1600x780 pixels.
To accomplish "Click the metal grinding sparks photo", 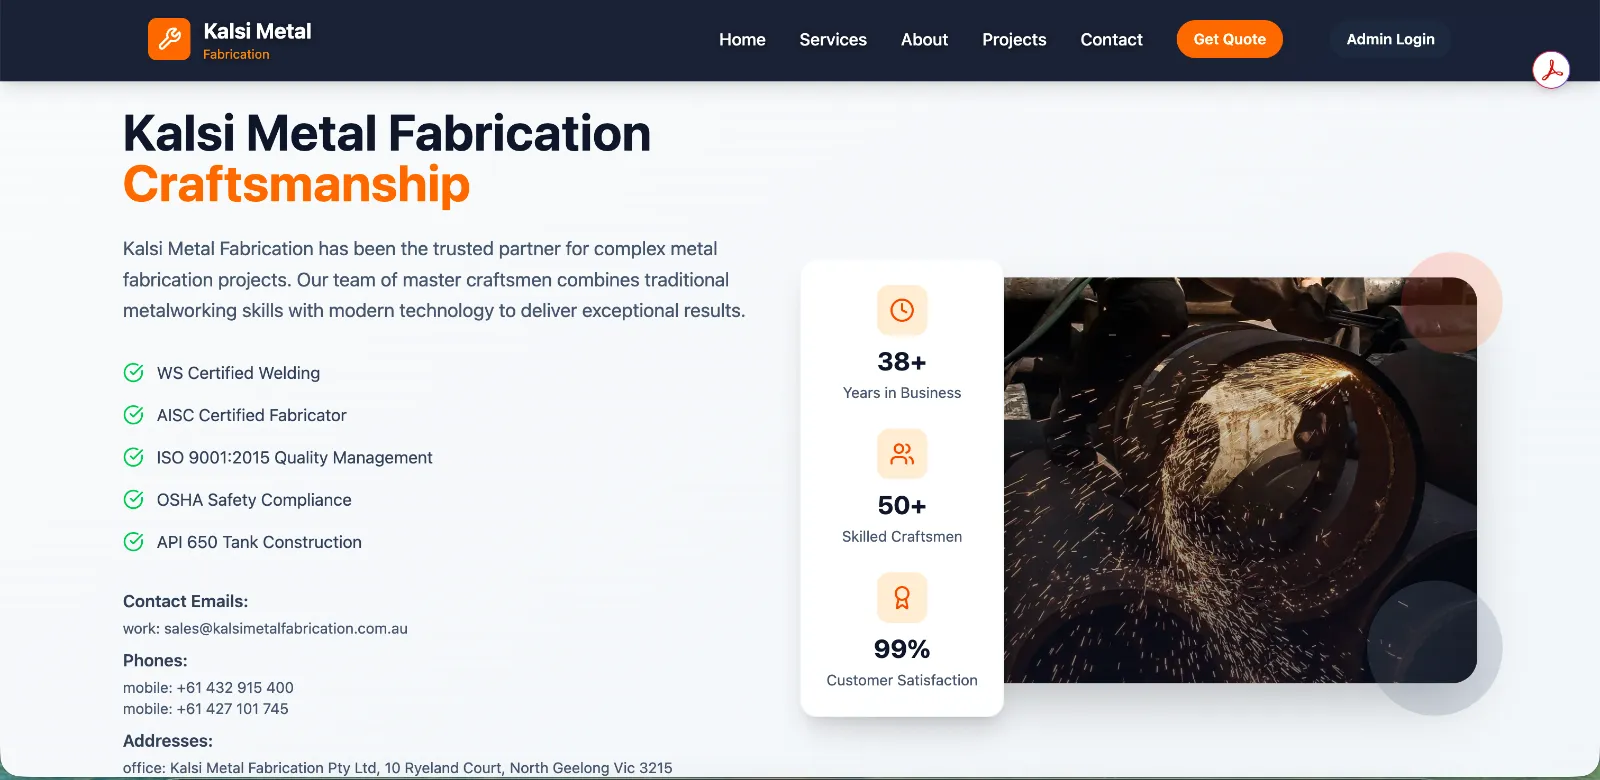I will click(1240, 480).
